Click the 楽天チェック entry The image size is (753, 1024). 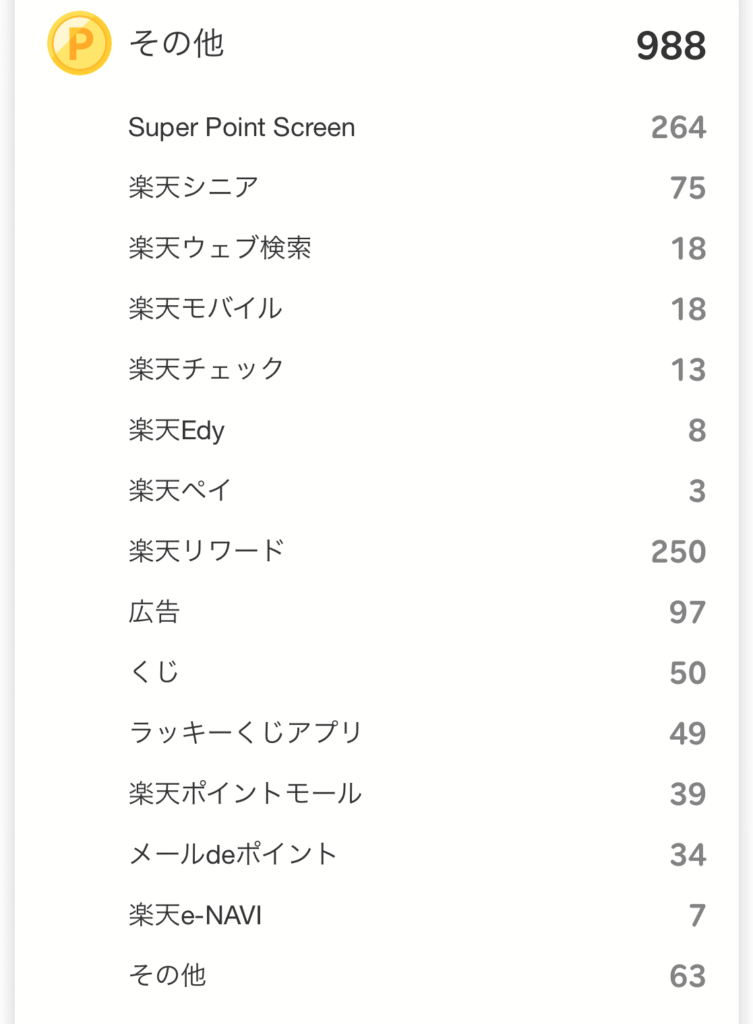[417, 370]
